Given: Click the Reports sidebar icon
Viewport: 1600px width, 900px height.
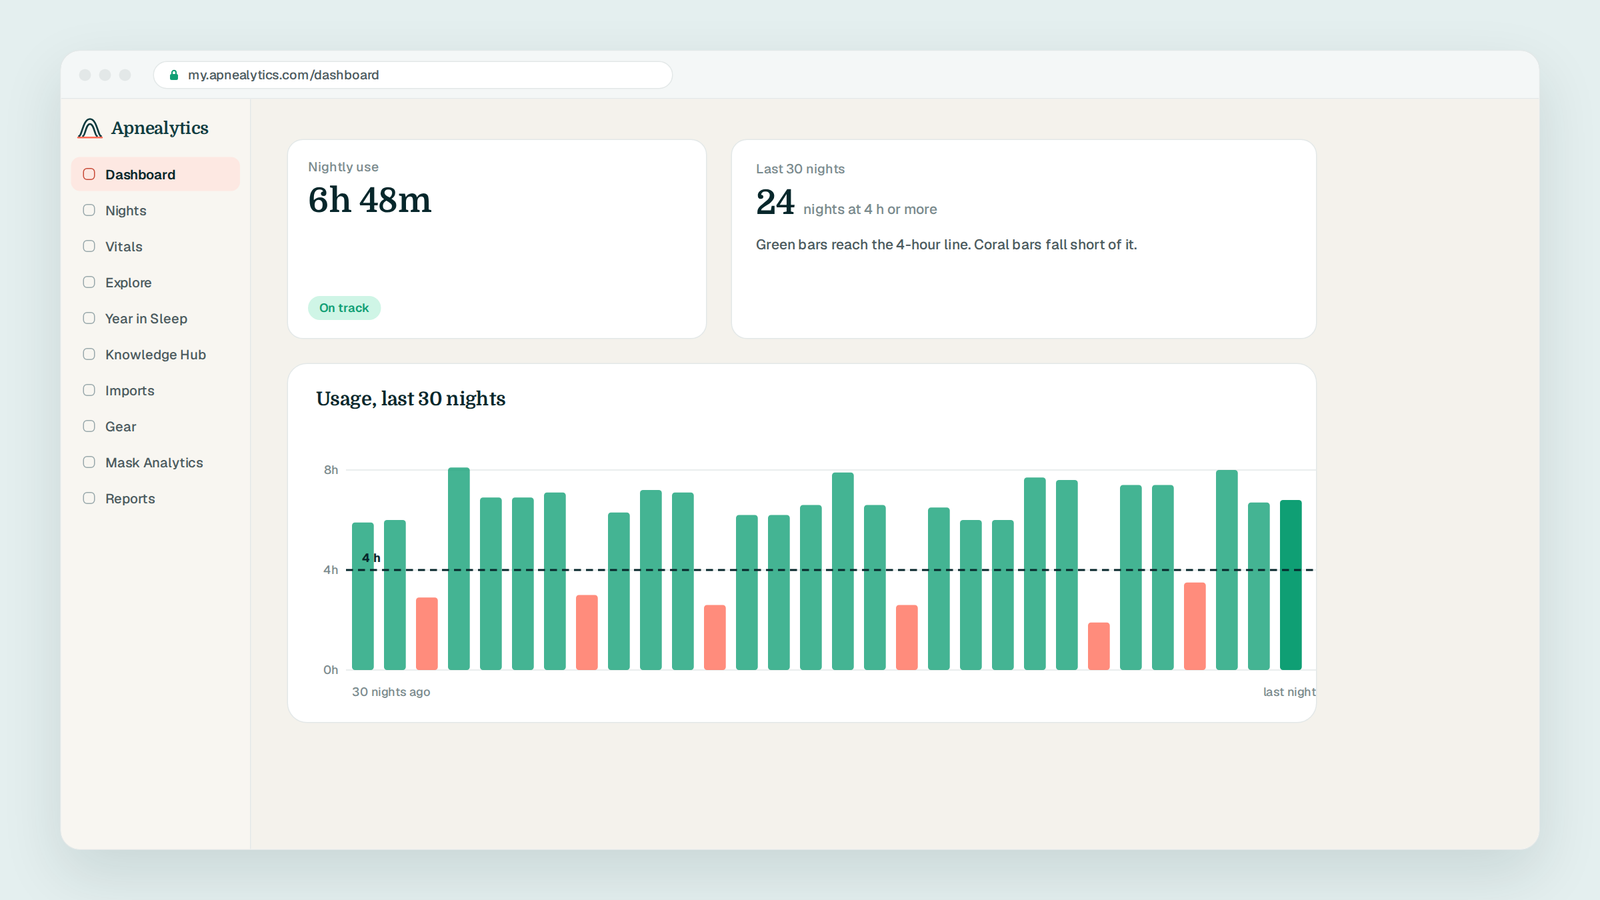Looking at the screenshot, I should coord(89,498).
